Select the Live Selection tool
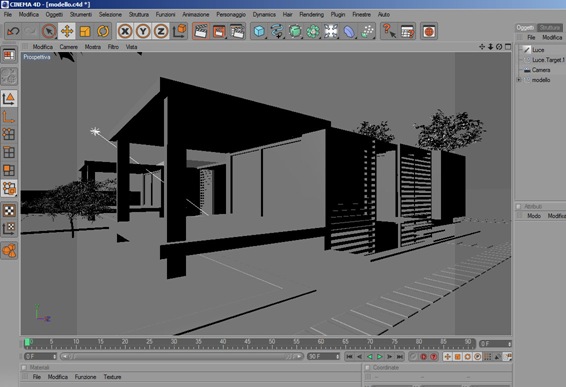The width and height of the screenshot is (566, 387). (49, 31)
